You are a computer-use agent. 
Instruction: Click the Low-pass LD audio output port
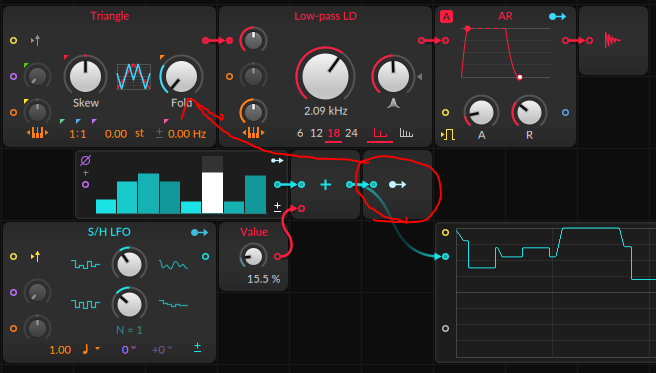click(421, 41)
